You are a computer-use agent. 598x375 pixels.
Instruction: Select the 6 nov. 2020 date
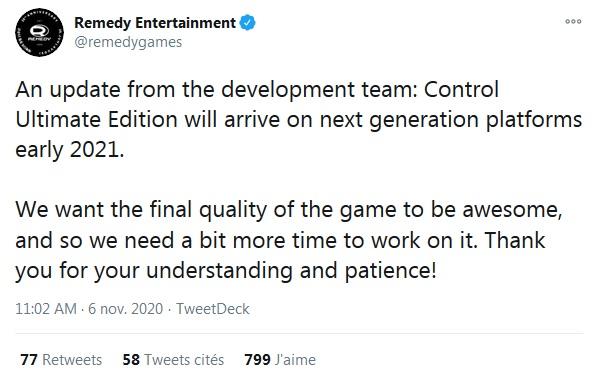125,309
